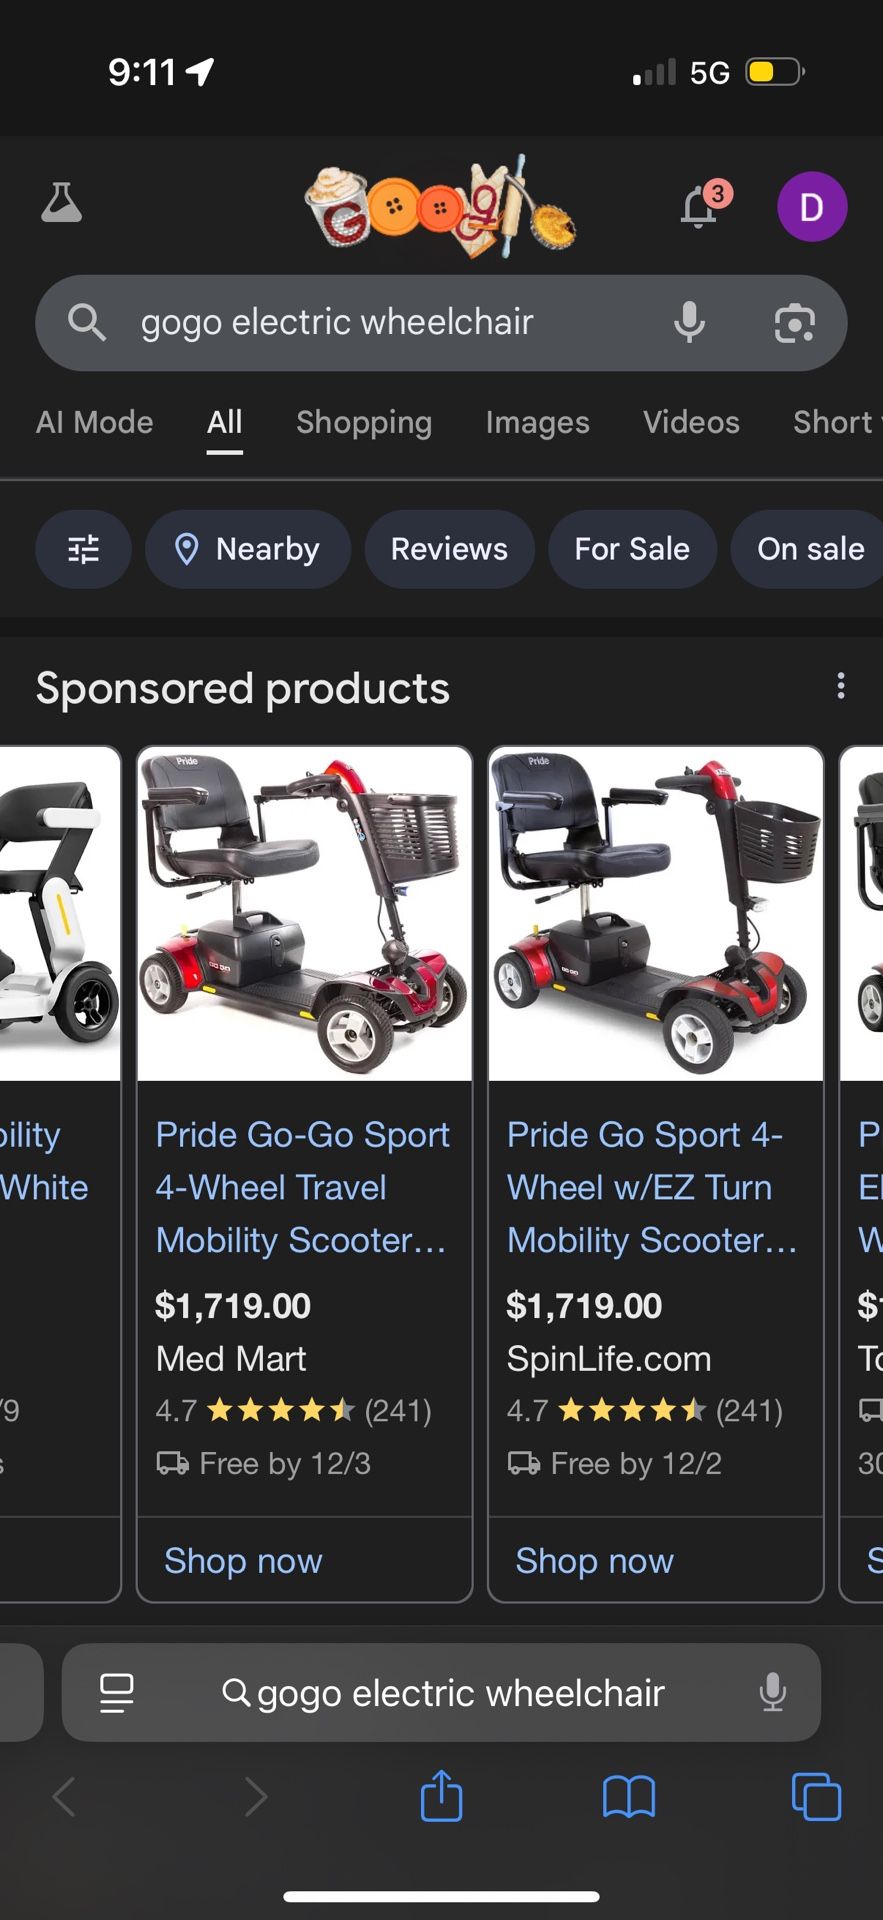The height and width of the screenshot is (1920, 883).
Task: Open notifications bell icon
Action: pyautogui.click(x=700, y=207)
